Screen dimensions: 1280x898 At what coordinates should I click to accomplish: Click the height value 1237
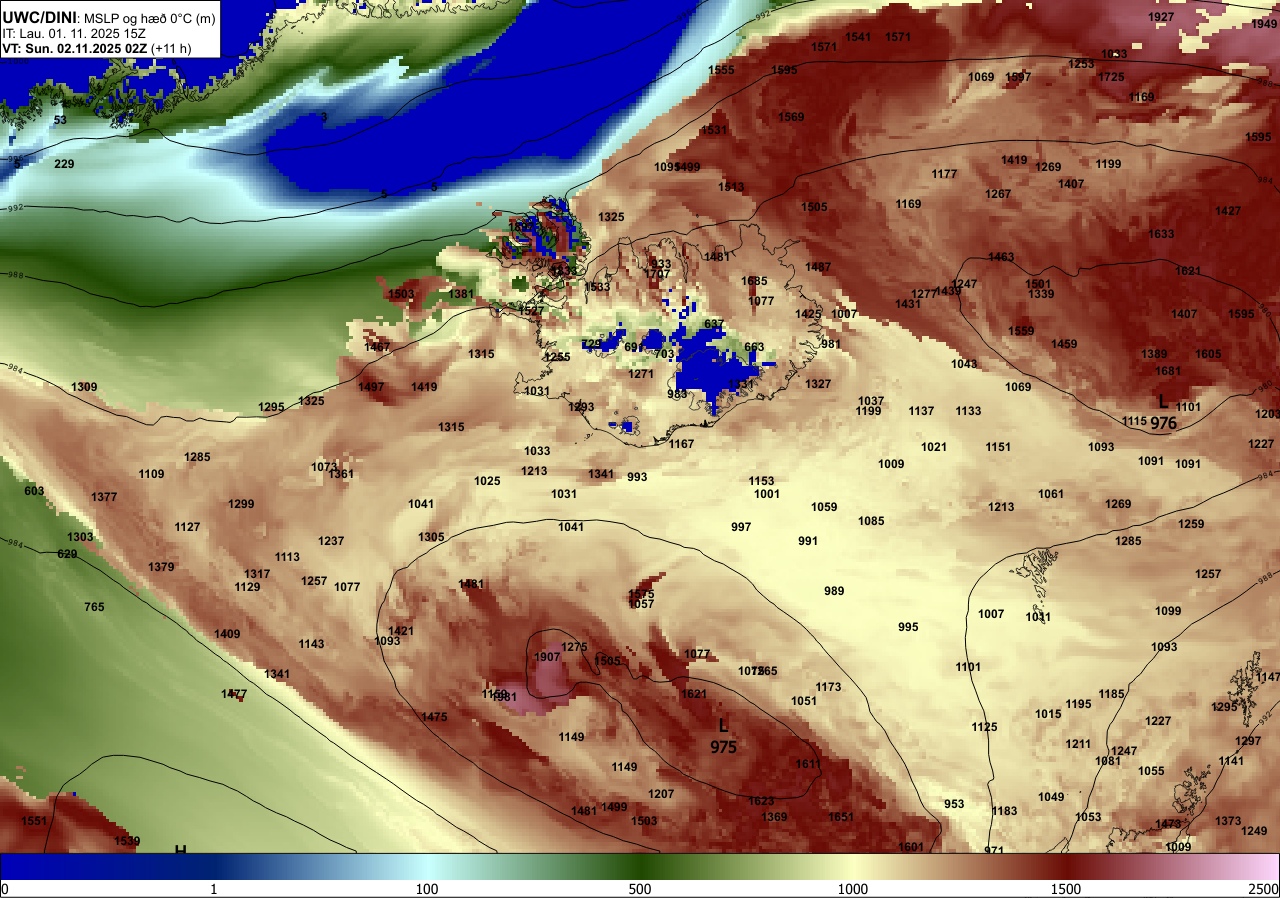[331, 541]
